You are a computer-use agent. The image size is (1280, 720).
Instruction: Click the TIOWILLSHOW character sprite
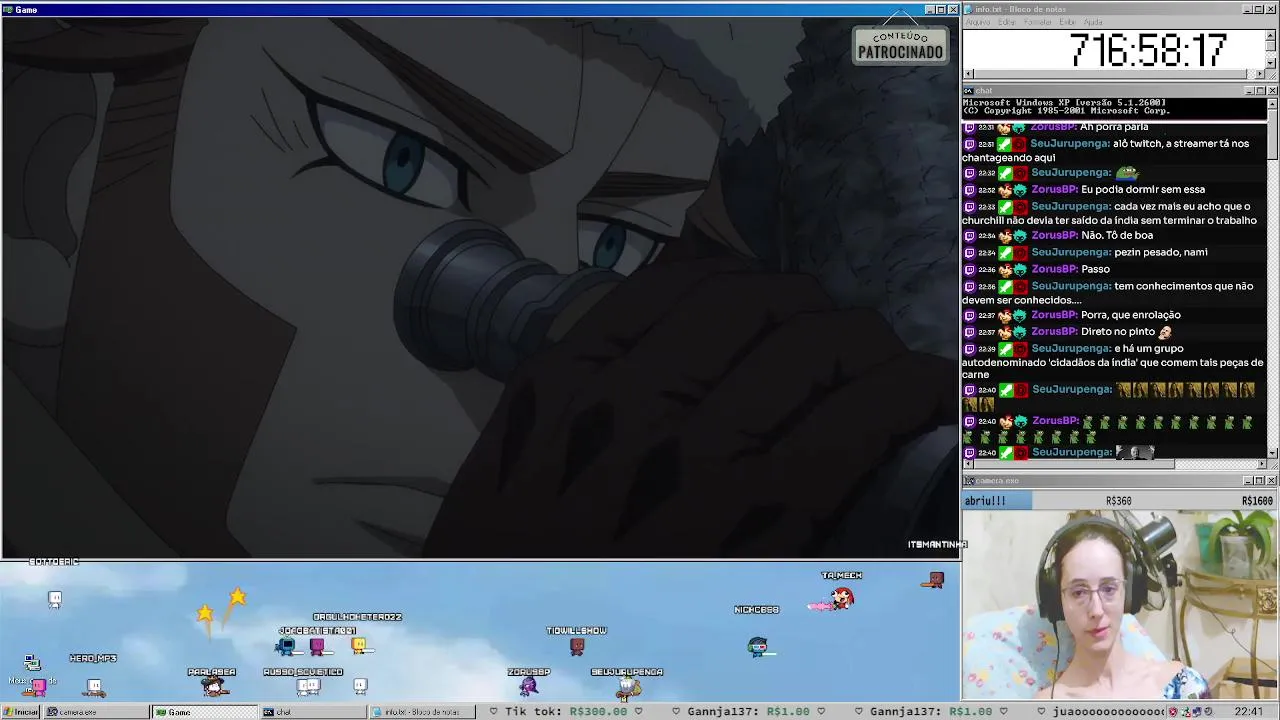tap(577, 646)
